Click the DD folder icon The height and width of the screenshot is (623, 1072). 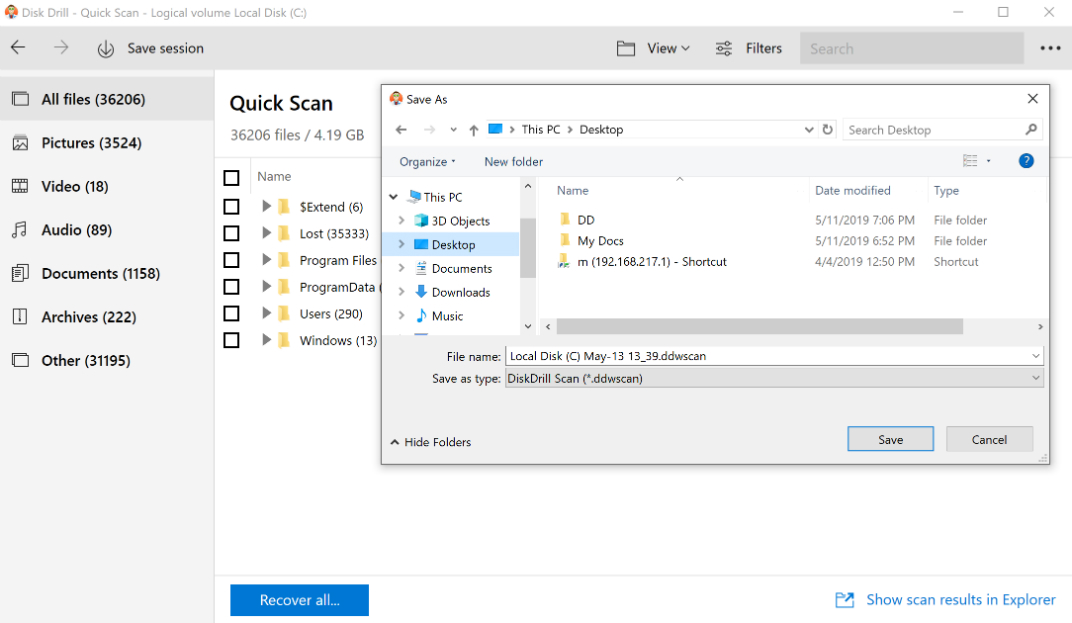pos(565,220)
